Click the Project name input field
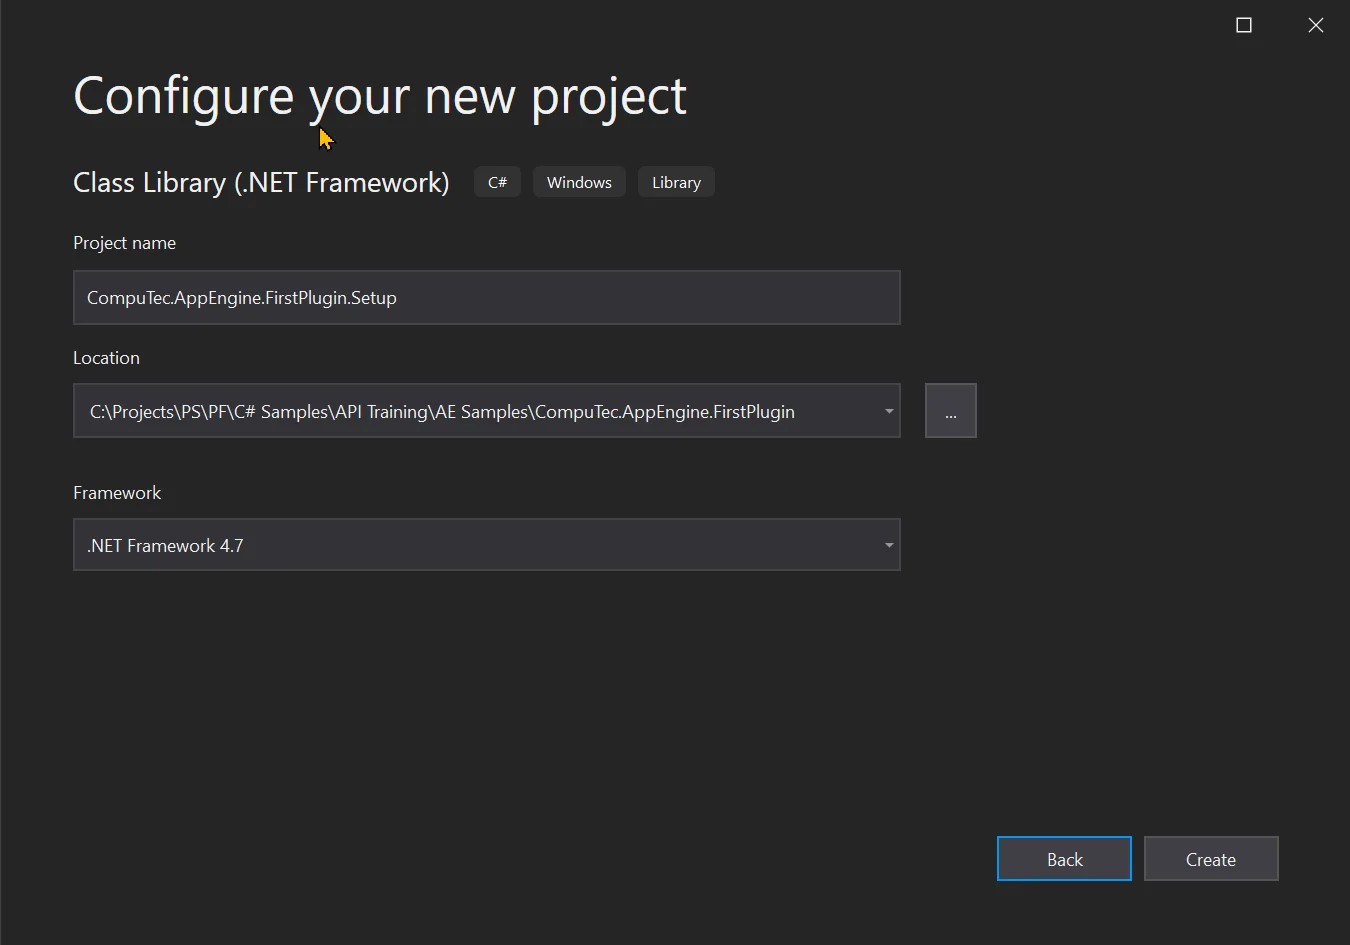Screen dimensions: 1350x945 [x=487, y=297]
